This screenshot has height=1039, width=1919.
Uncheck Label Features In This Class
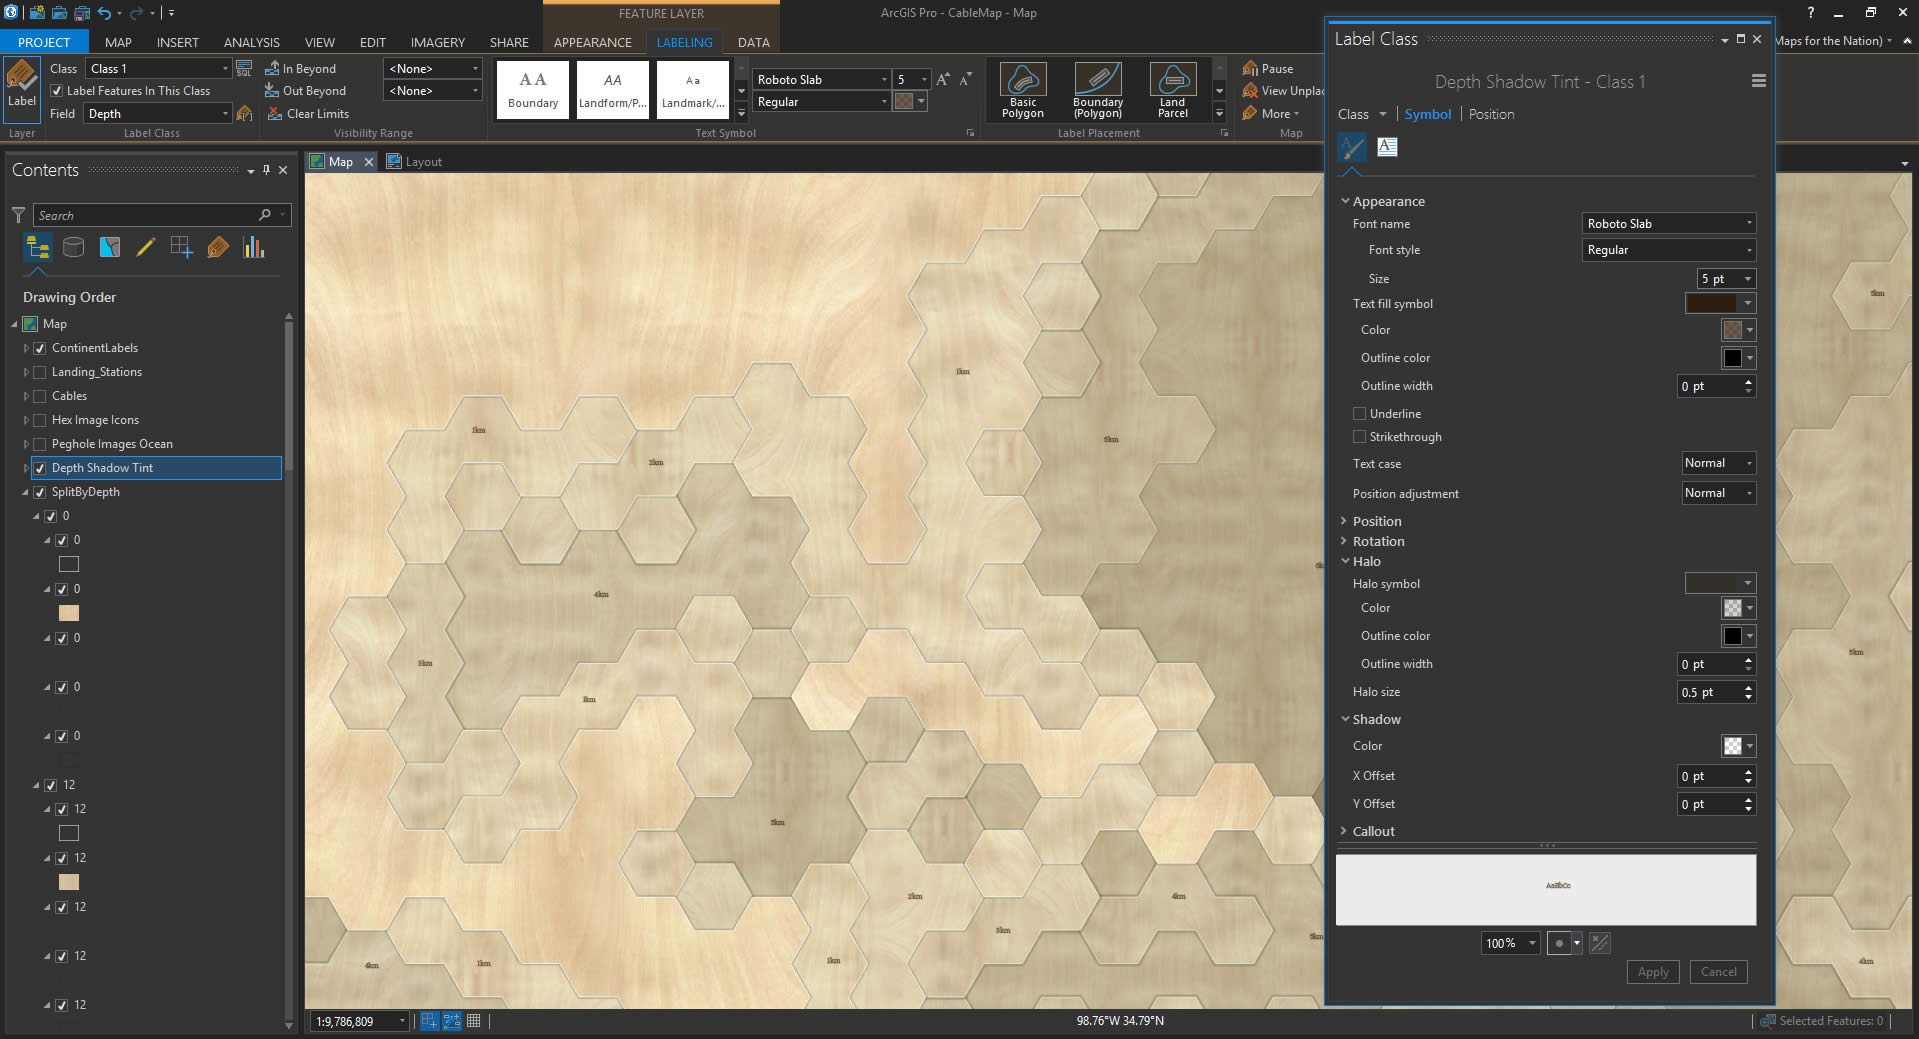point(57,91)
